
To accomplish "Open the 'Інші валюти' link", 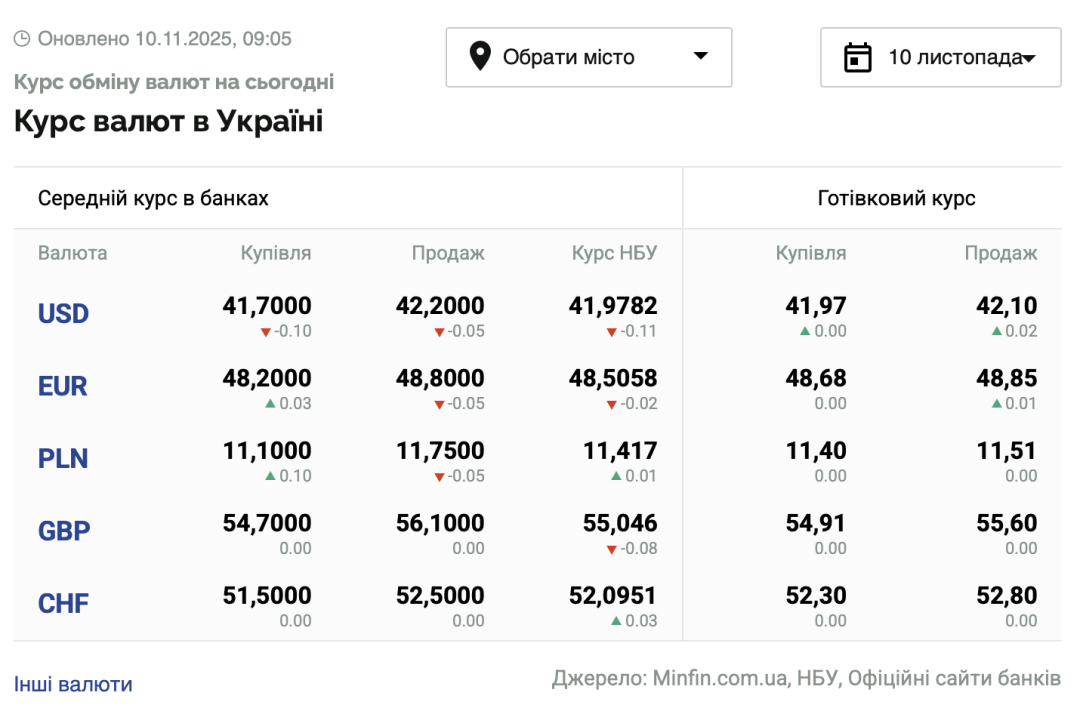I will click(73, 684).
